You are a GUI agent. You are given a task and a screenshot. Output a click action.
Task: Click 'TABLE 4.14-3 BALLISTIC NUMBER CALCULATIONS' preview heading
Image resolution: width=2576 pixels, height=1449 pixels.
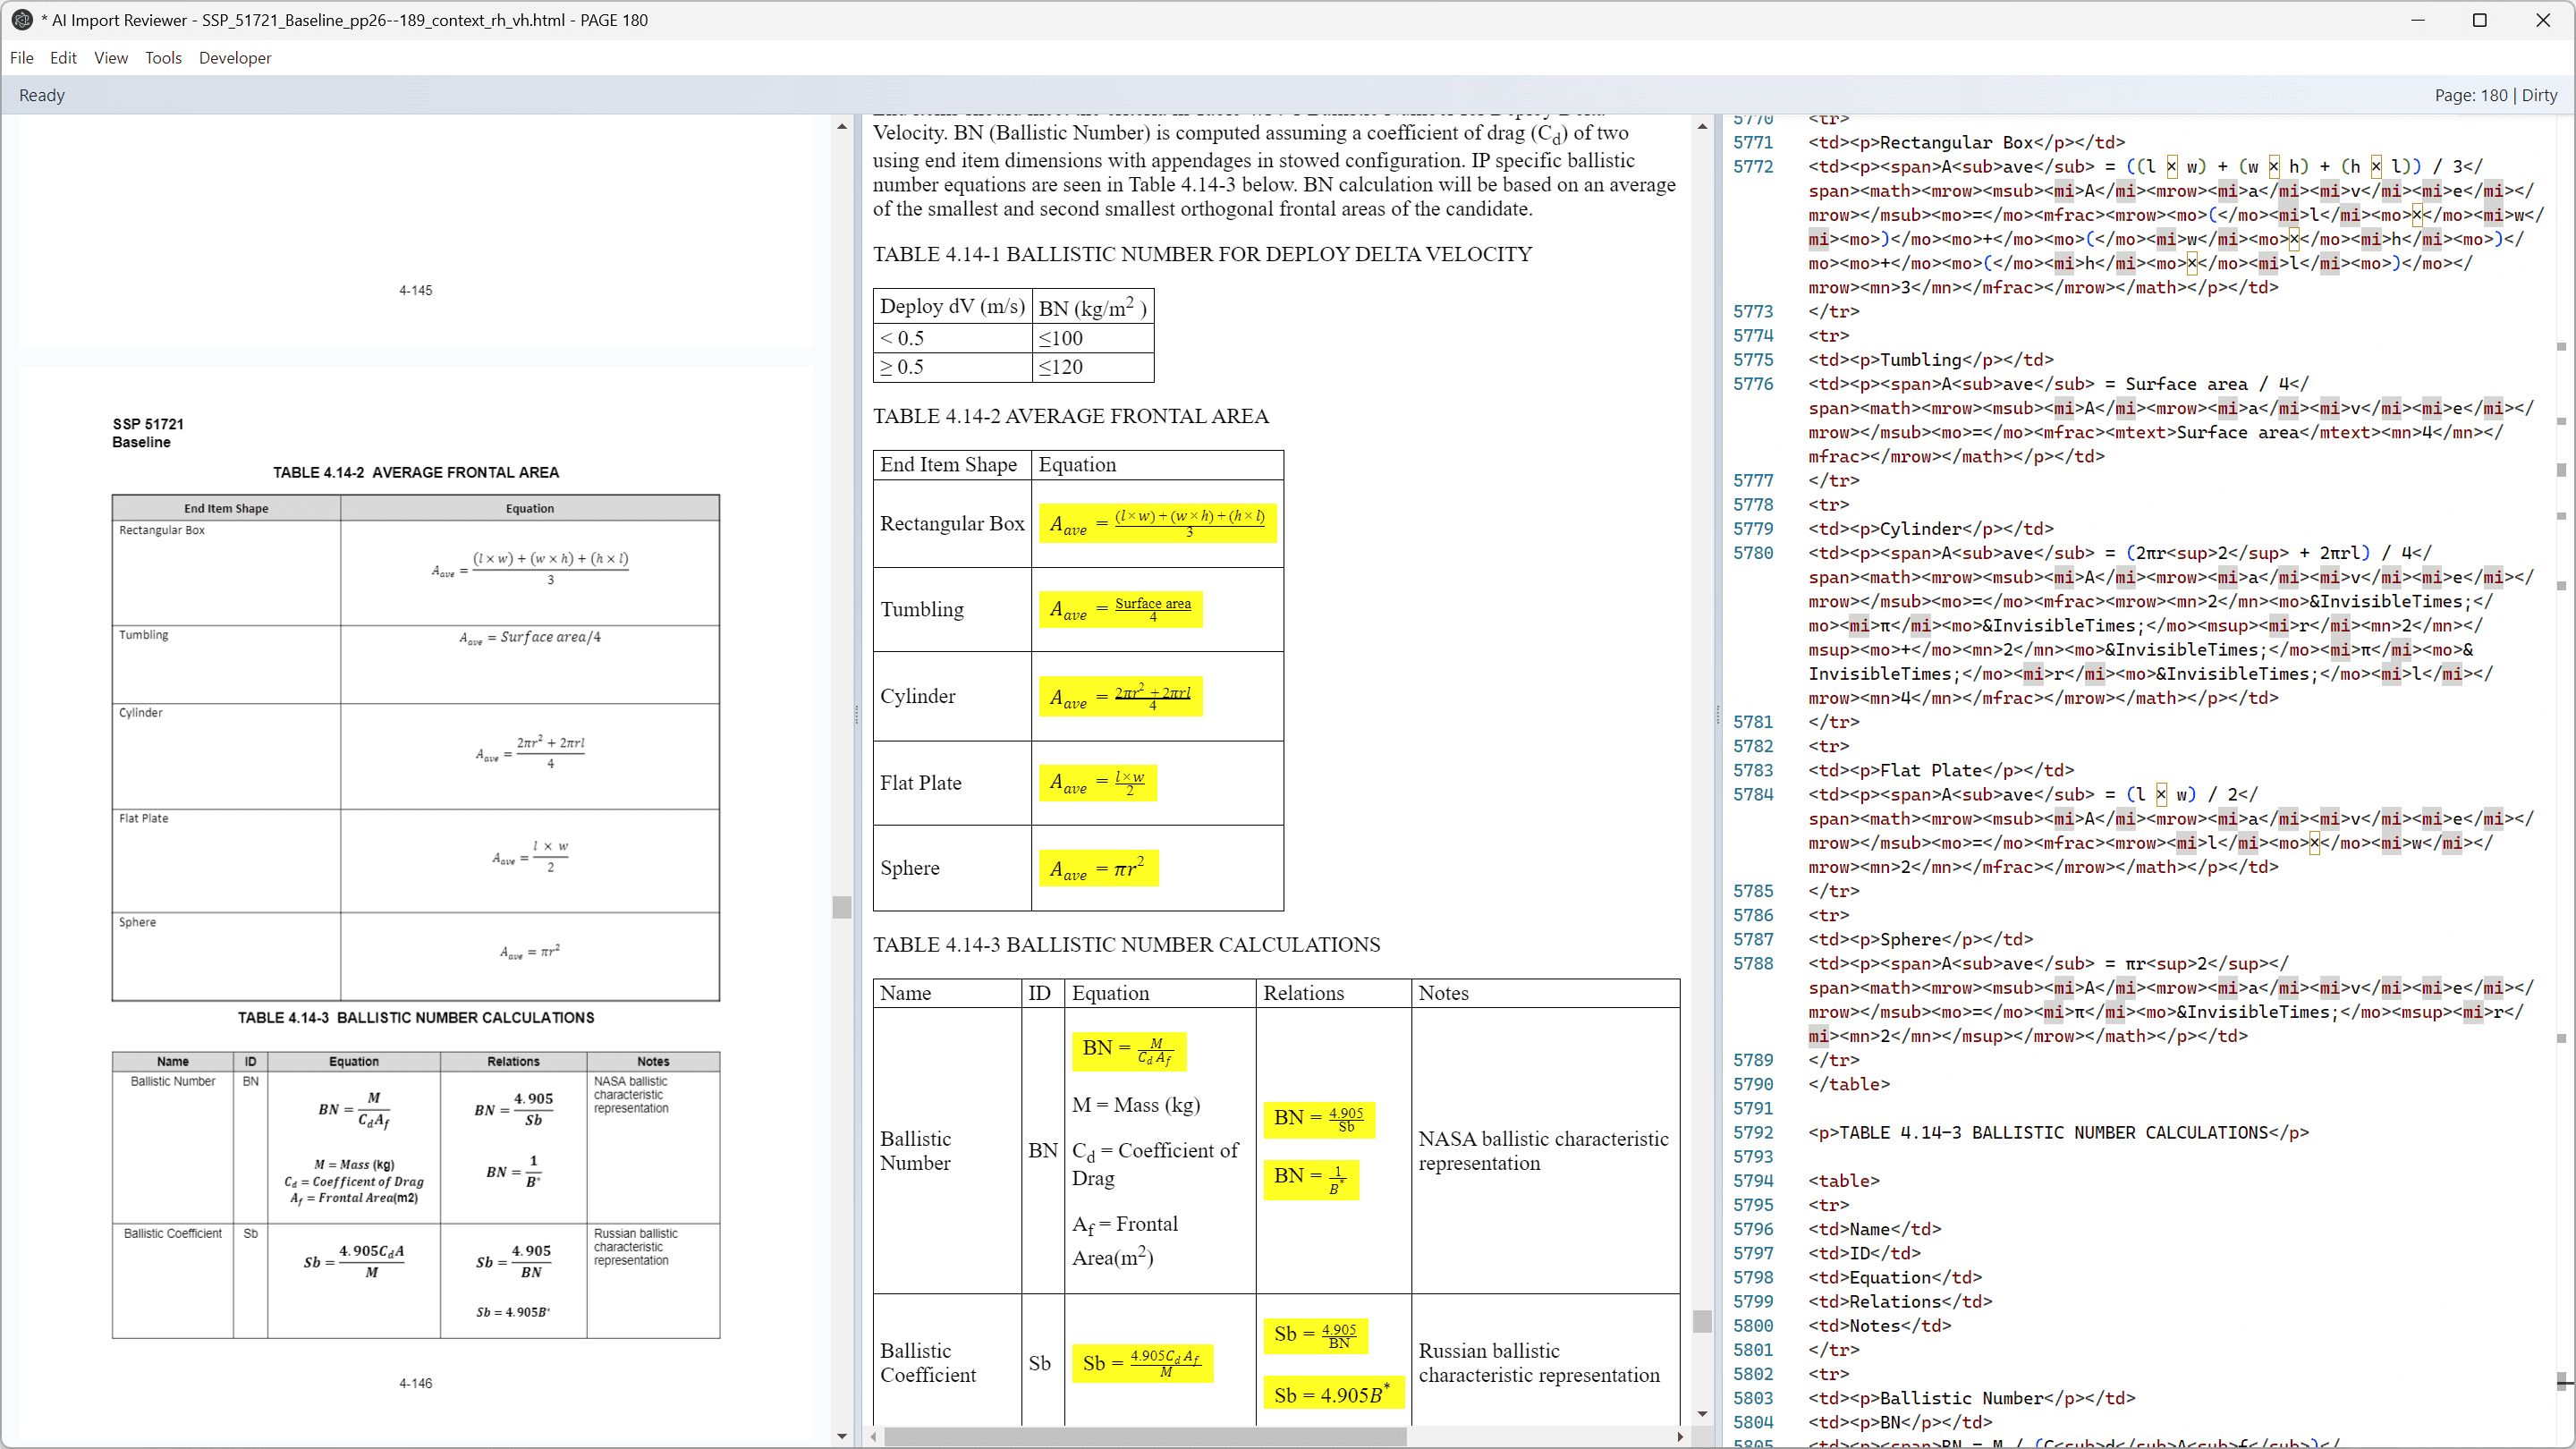[x=1126, y=945]
